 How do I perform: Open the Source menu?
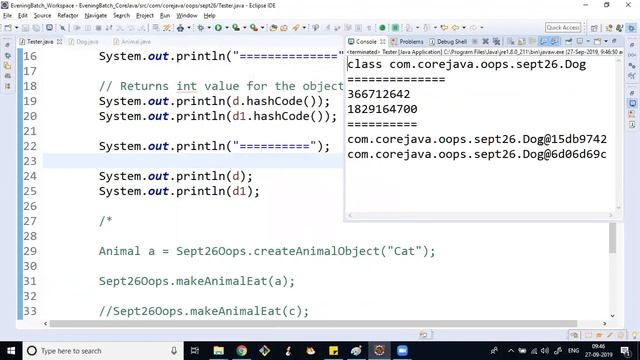tap(42, 16)
